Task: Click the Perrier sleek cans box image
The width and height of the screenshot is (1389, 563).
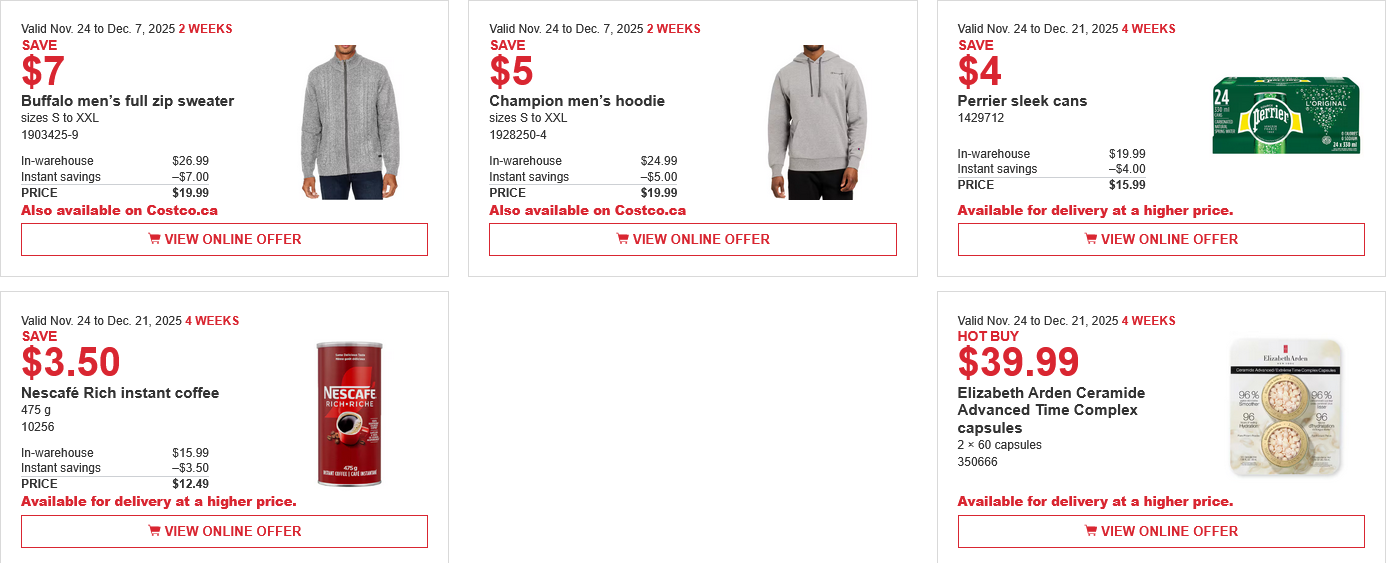Action: (x=1285, y=115)
